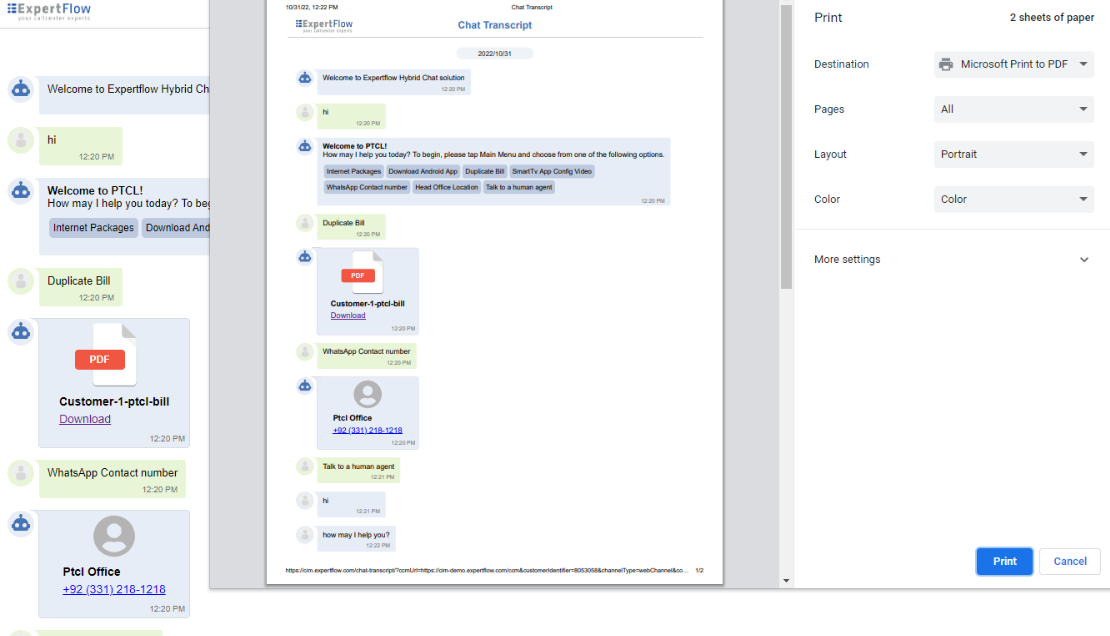Open the Pages dropdown set to All

(1013, 109)
